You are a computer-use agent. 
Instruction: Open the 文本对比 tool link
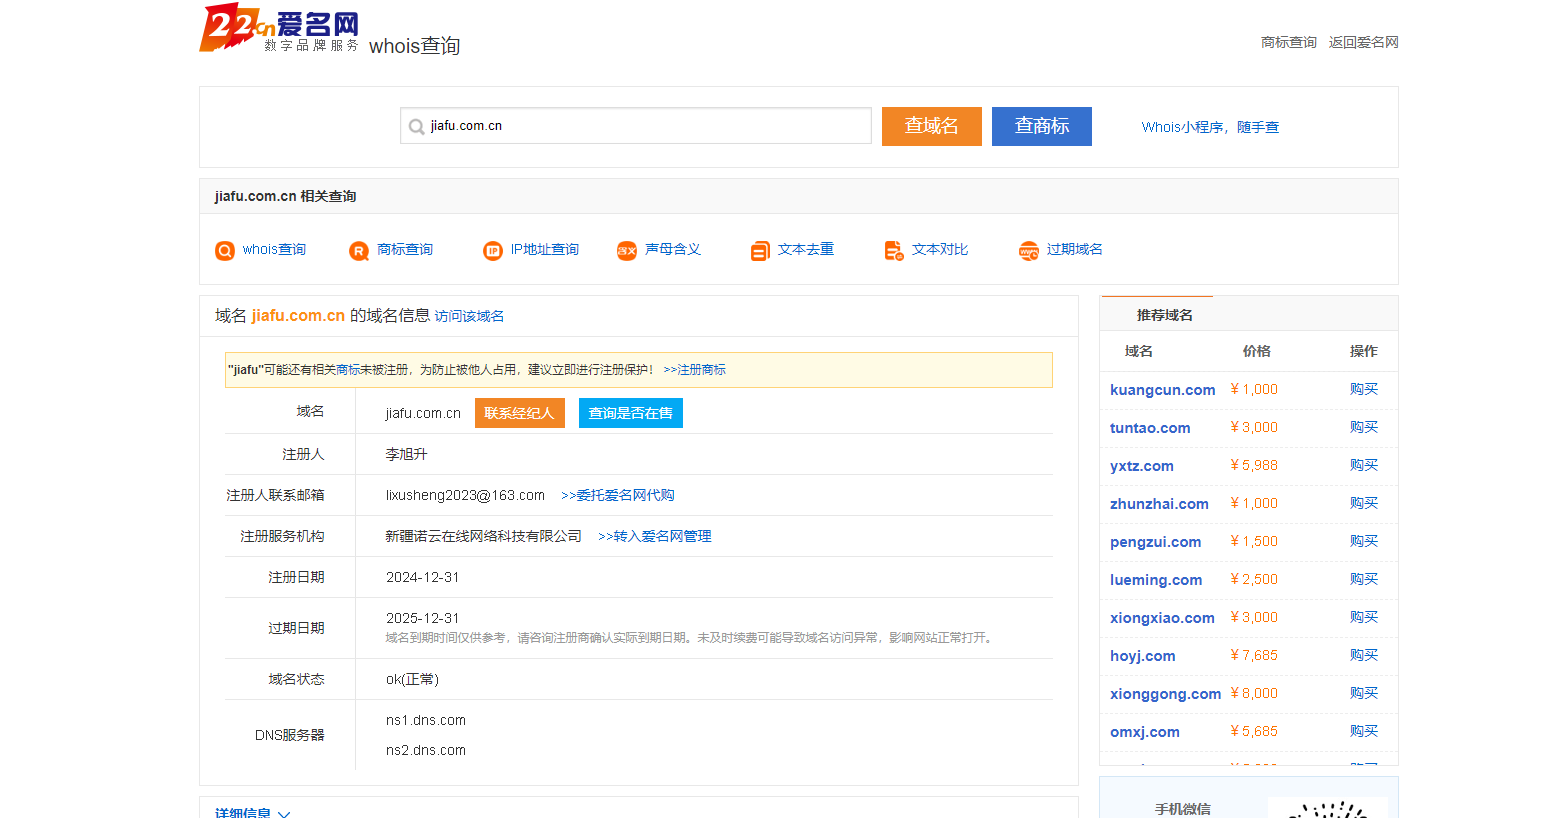(940, 249)
